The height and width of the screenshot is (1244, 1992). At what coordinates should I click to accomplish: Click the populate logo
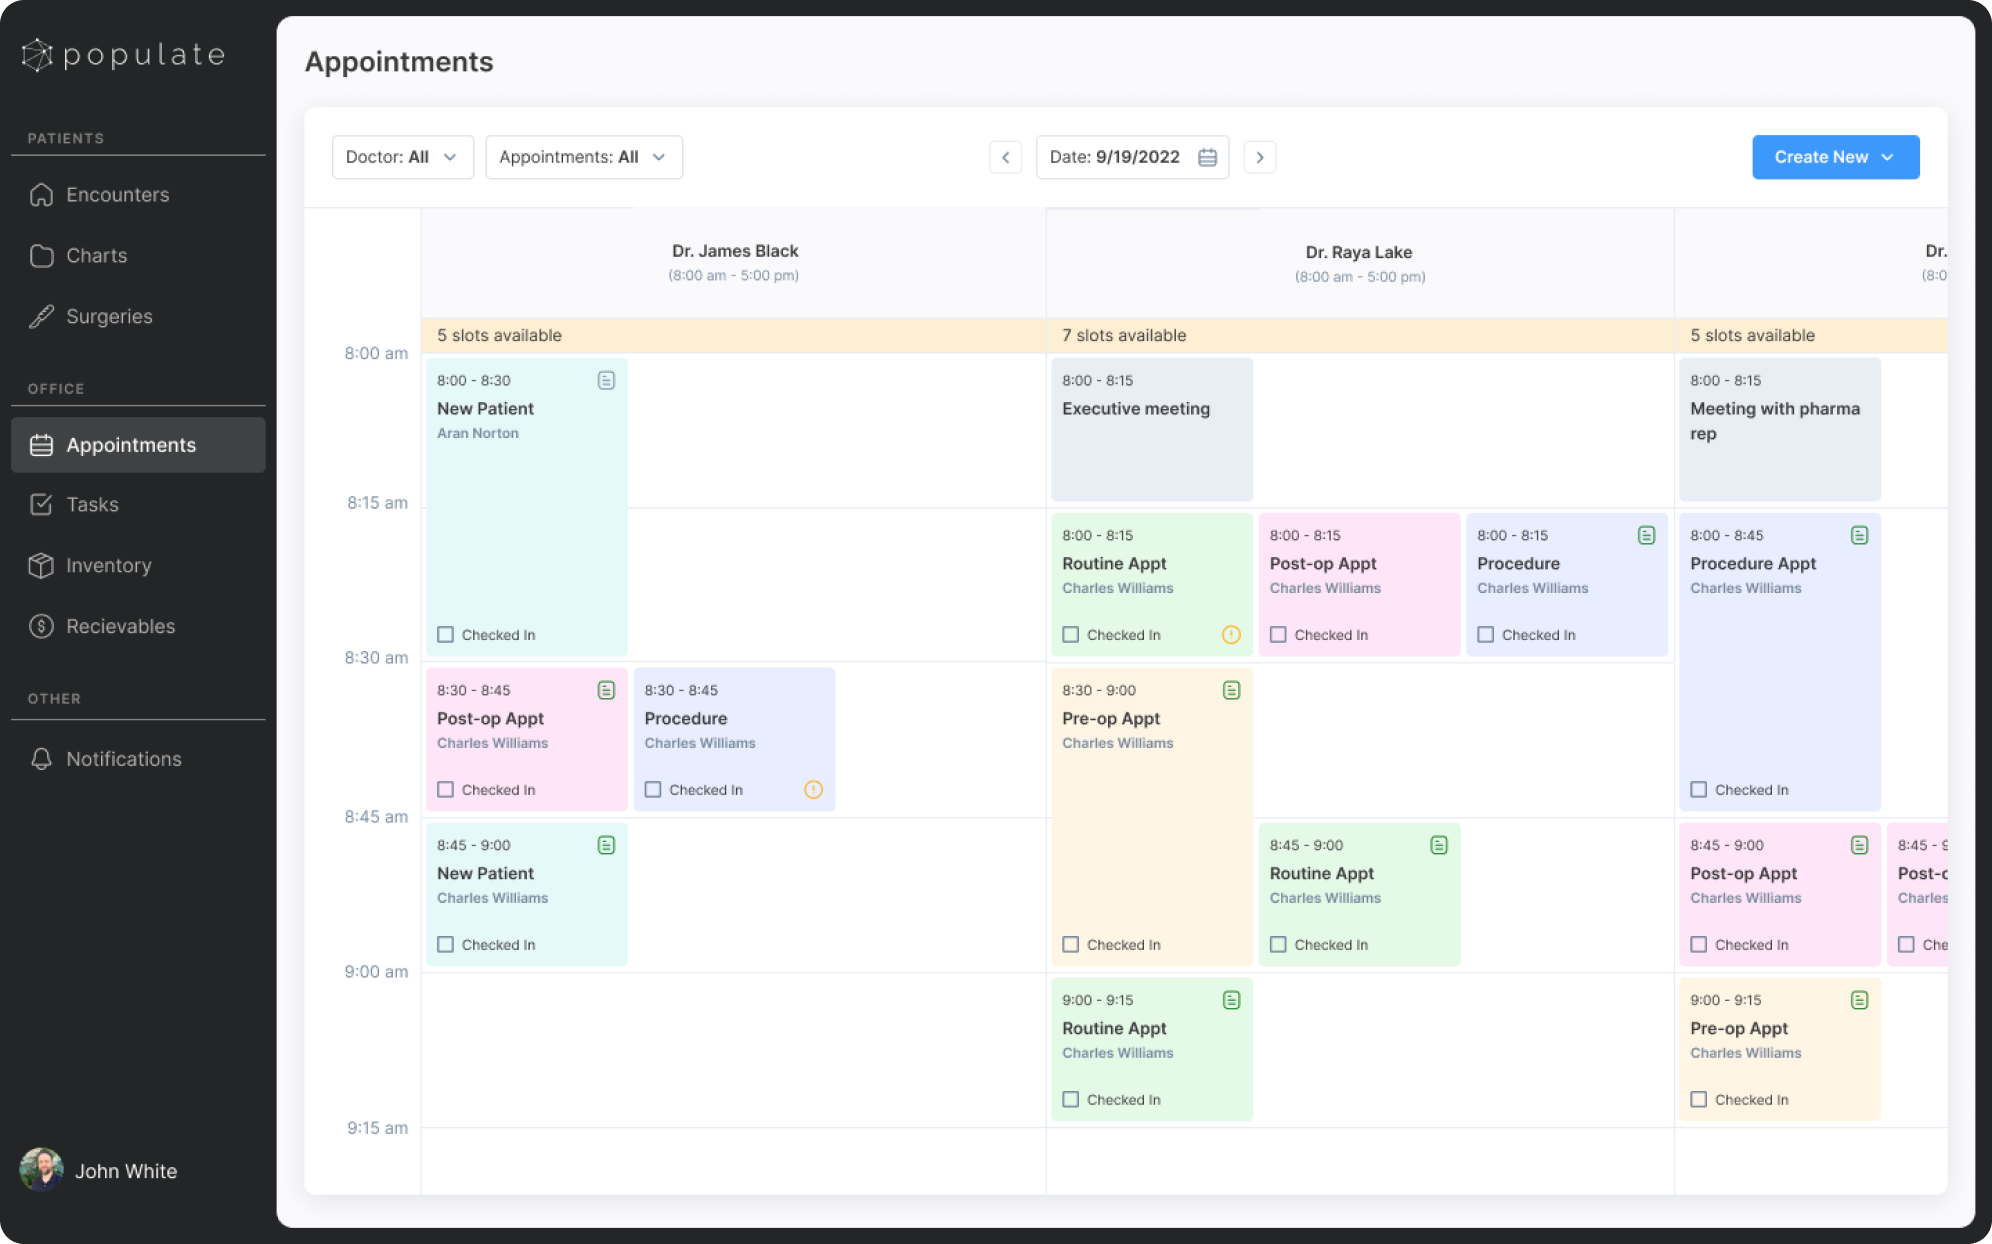pyautogui.click(x=122, y=54)
